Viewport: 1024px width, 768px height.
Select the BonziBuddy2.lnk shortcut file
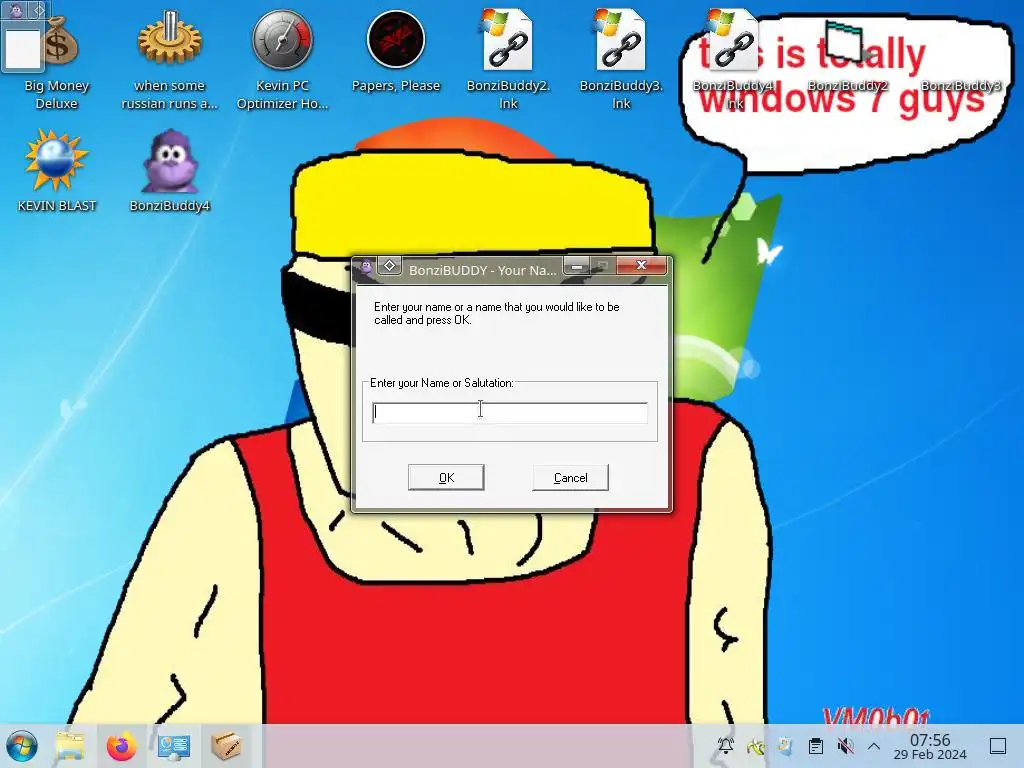tap(508, 59)
